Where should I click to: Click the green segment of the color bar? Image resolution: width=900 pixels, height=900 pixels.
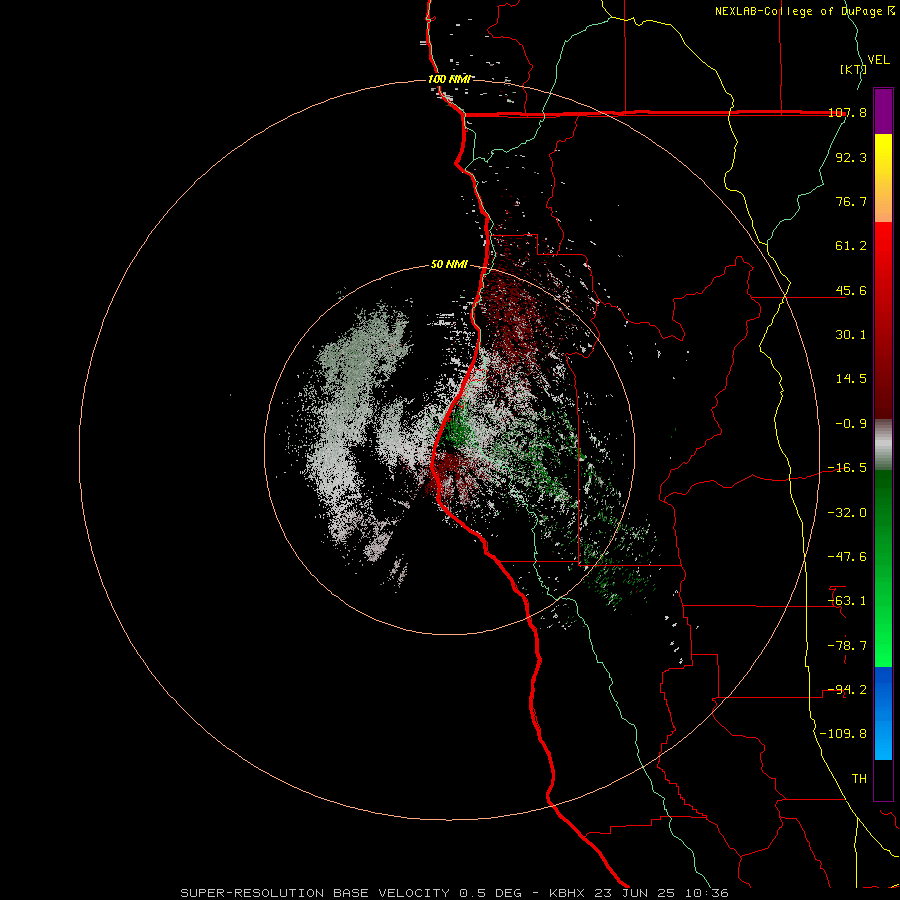[x=883, y=568]
